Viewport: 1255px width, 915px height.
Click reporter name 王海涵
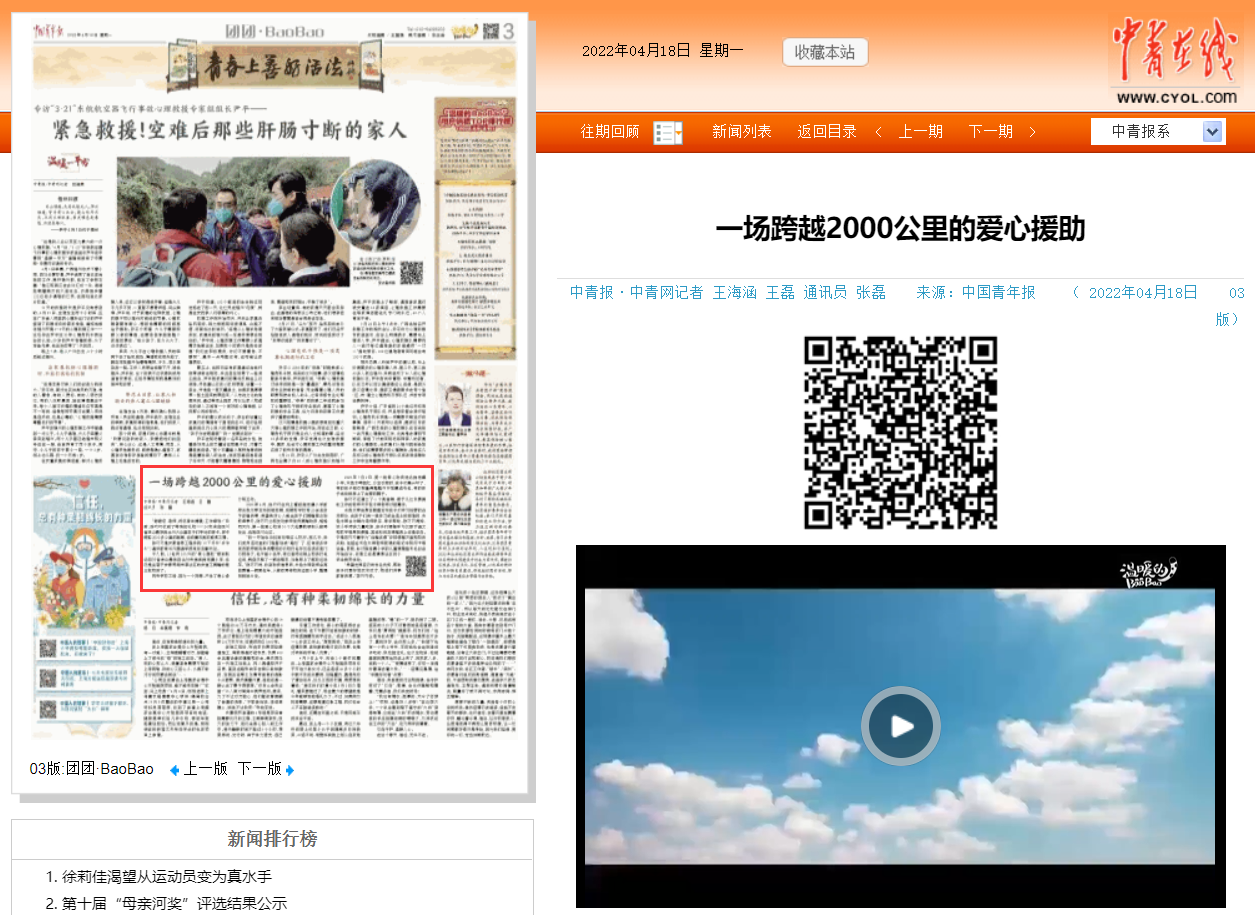point(734,293)
